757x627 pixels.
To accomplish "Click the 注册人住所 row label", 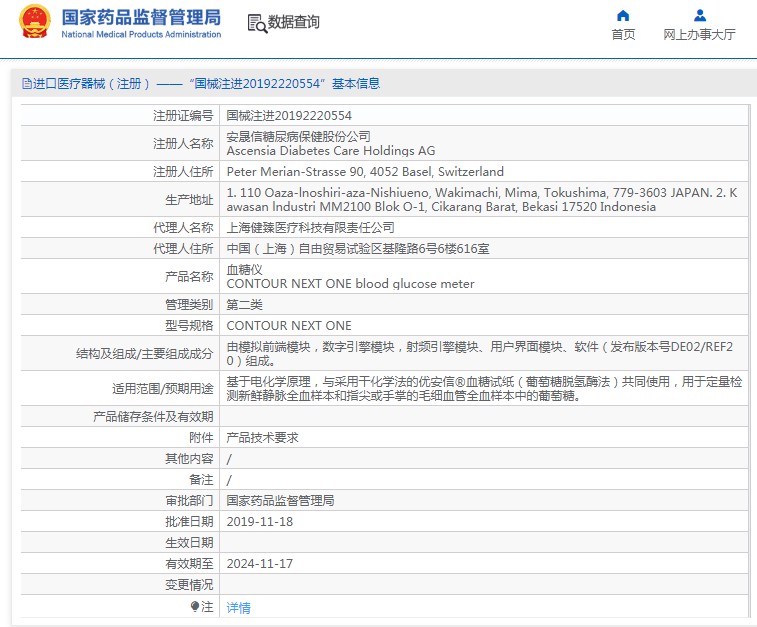I will pos(183,172).
